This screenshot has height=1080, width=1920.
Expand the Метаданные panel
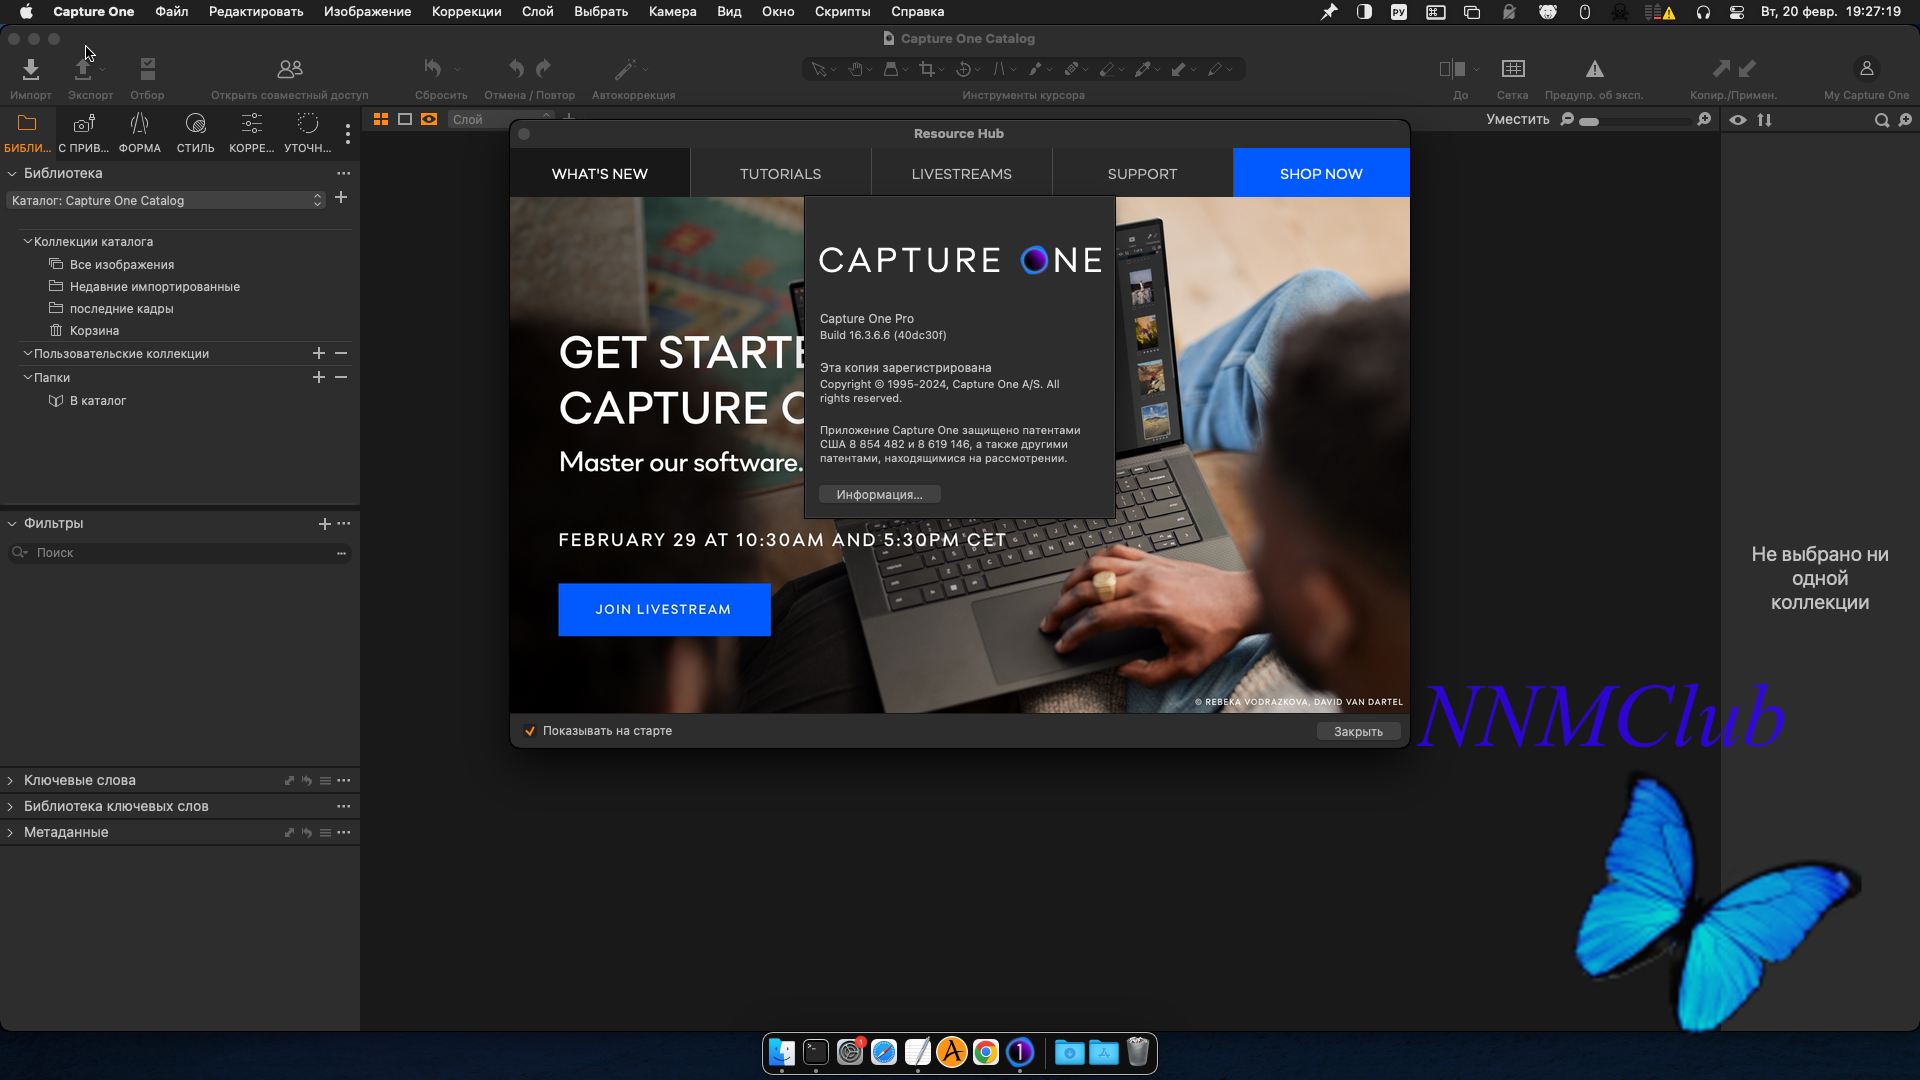point(10,833)
